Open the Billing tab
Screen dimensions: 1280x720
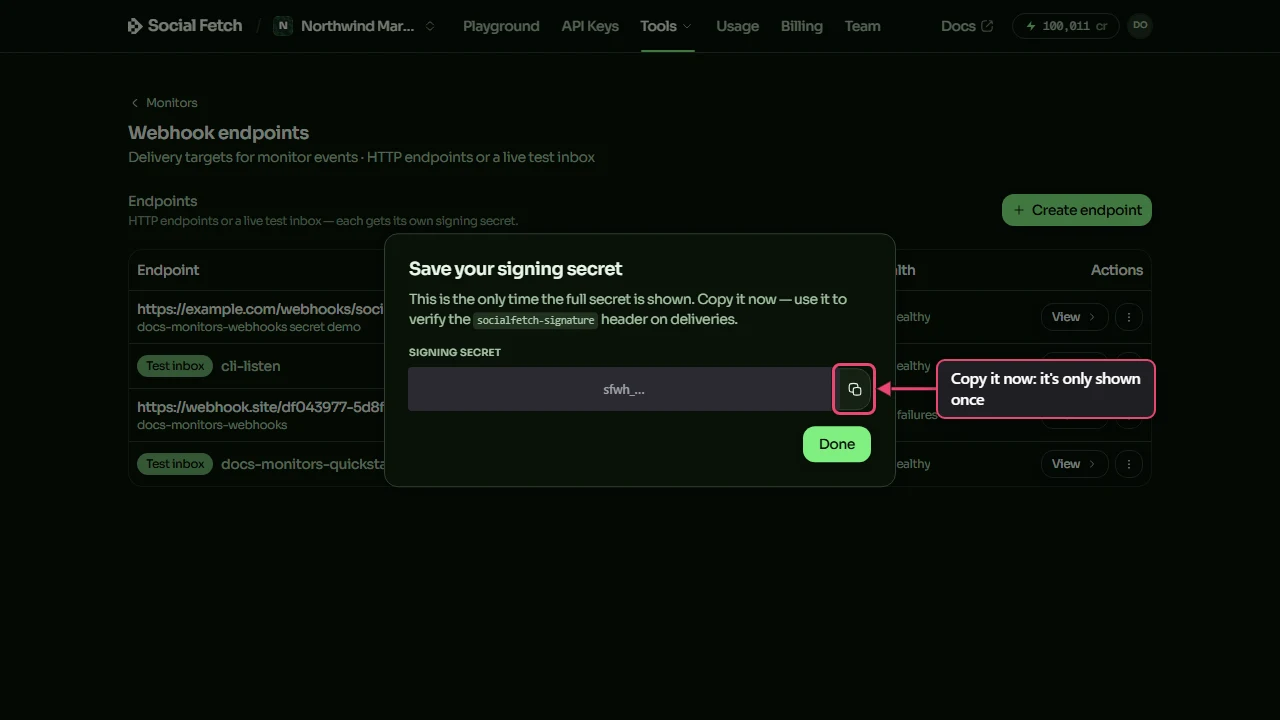(x=802, y=26)
